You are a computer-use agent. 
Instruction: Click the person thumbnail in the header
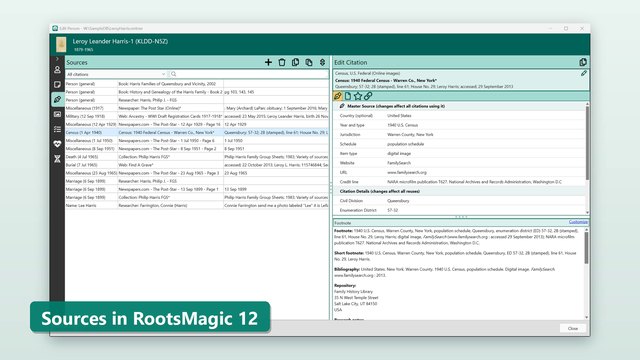pos(61,44)
